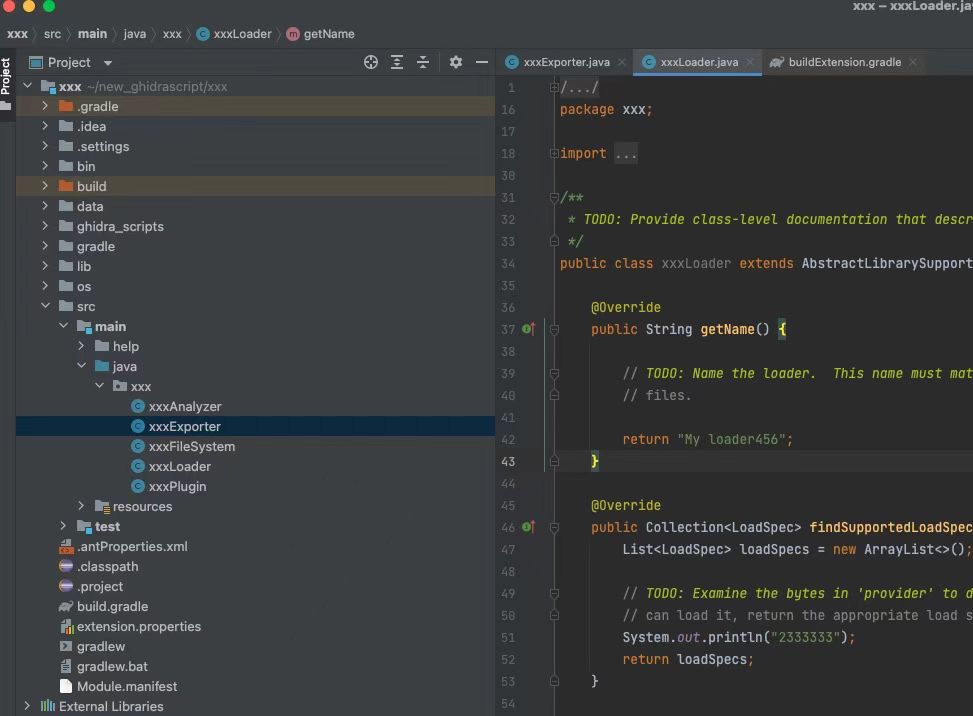This screenshot has height=716, width=973.
Task: Toggle code folding for getName method
Action: tap(554, 329)
